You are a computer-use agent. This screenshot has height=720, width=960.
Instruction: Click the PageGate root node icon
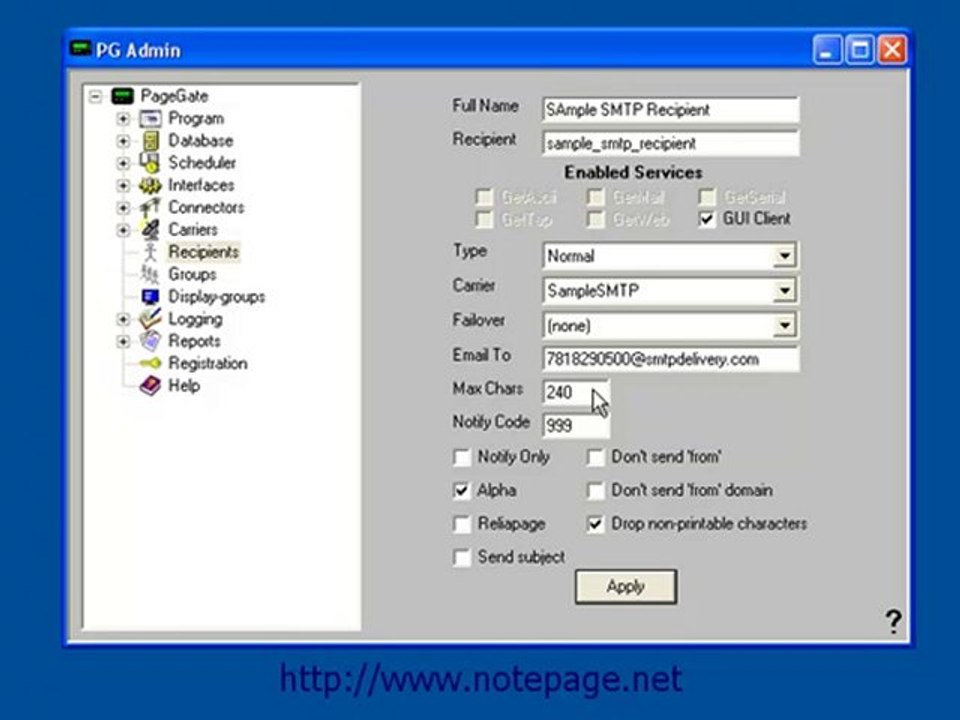click(x=122, y=96)
